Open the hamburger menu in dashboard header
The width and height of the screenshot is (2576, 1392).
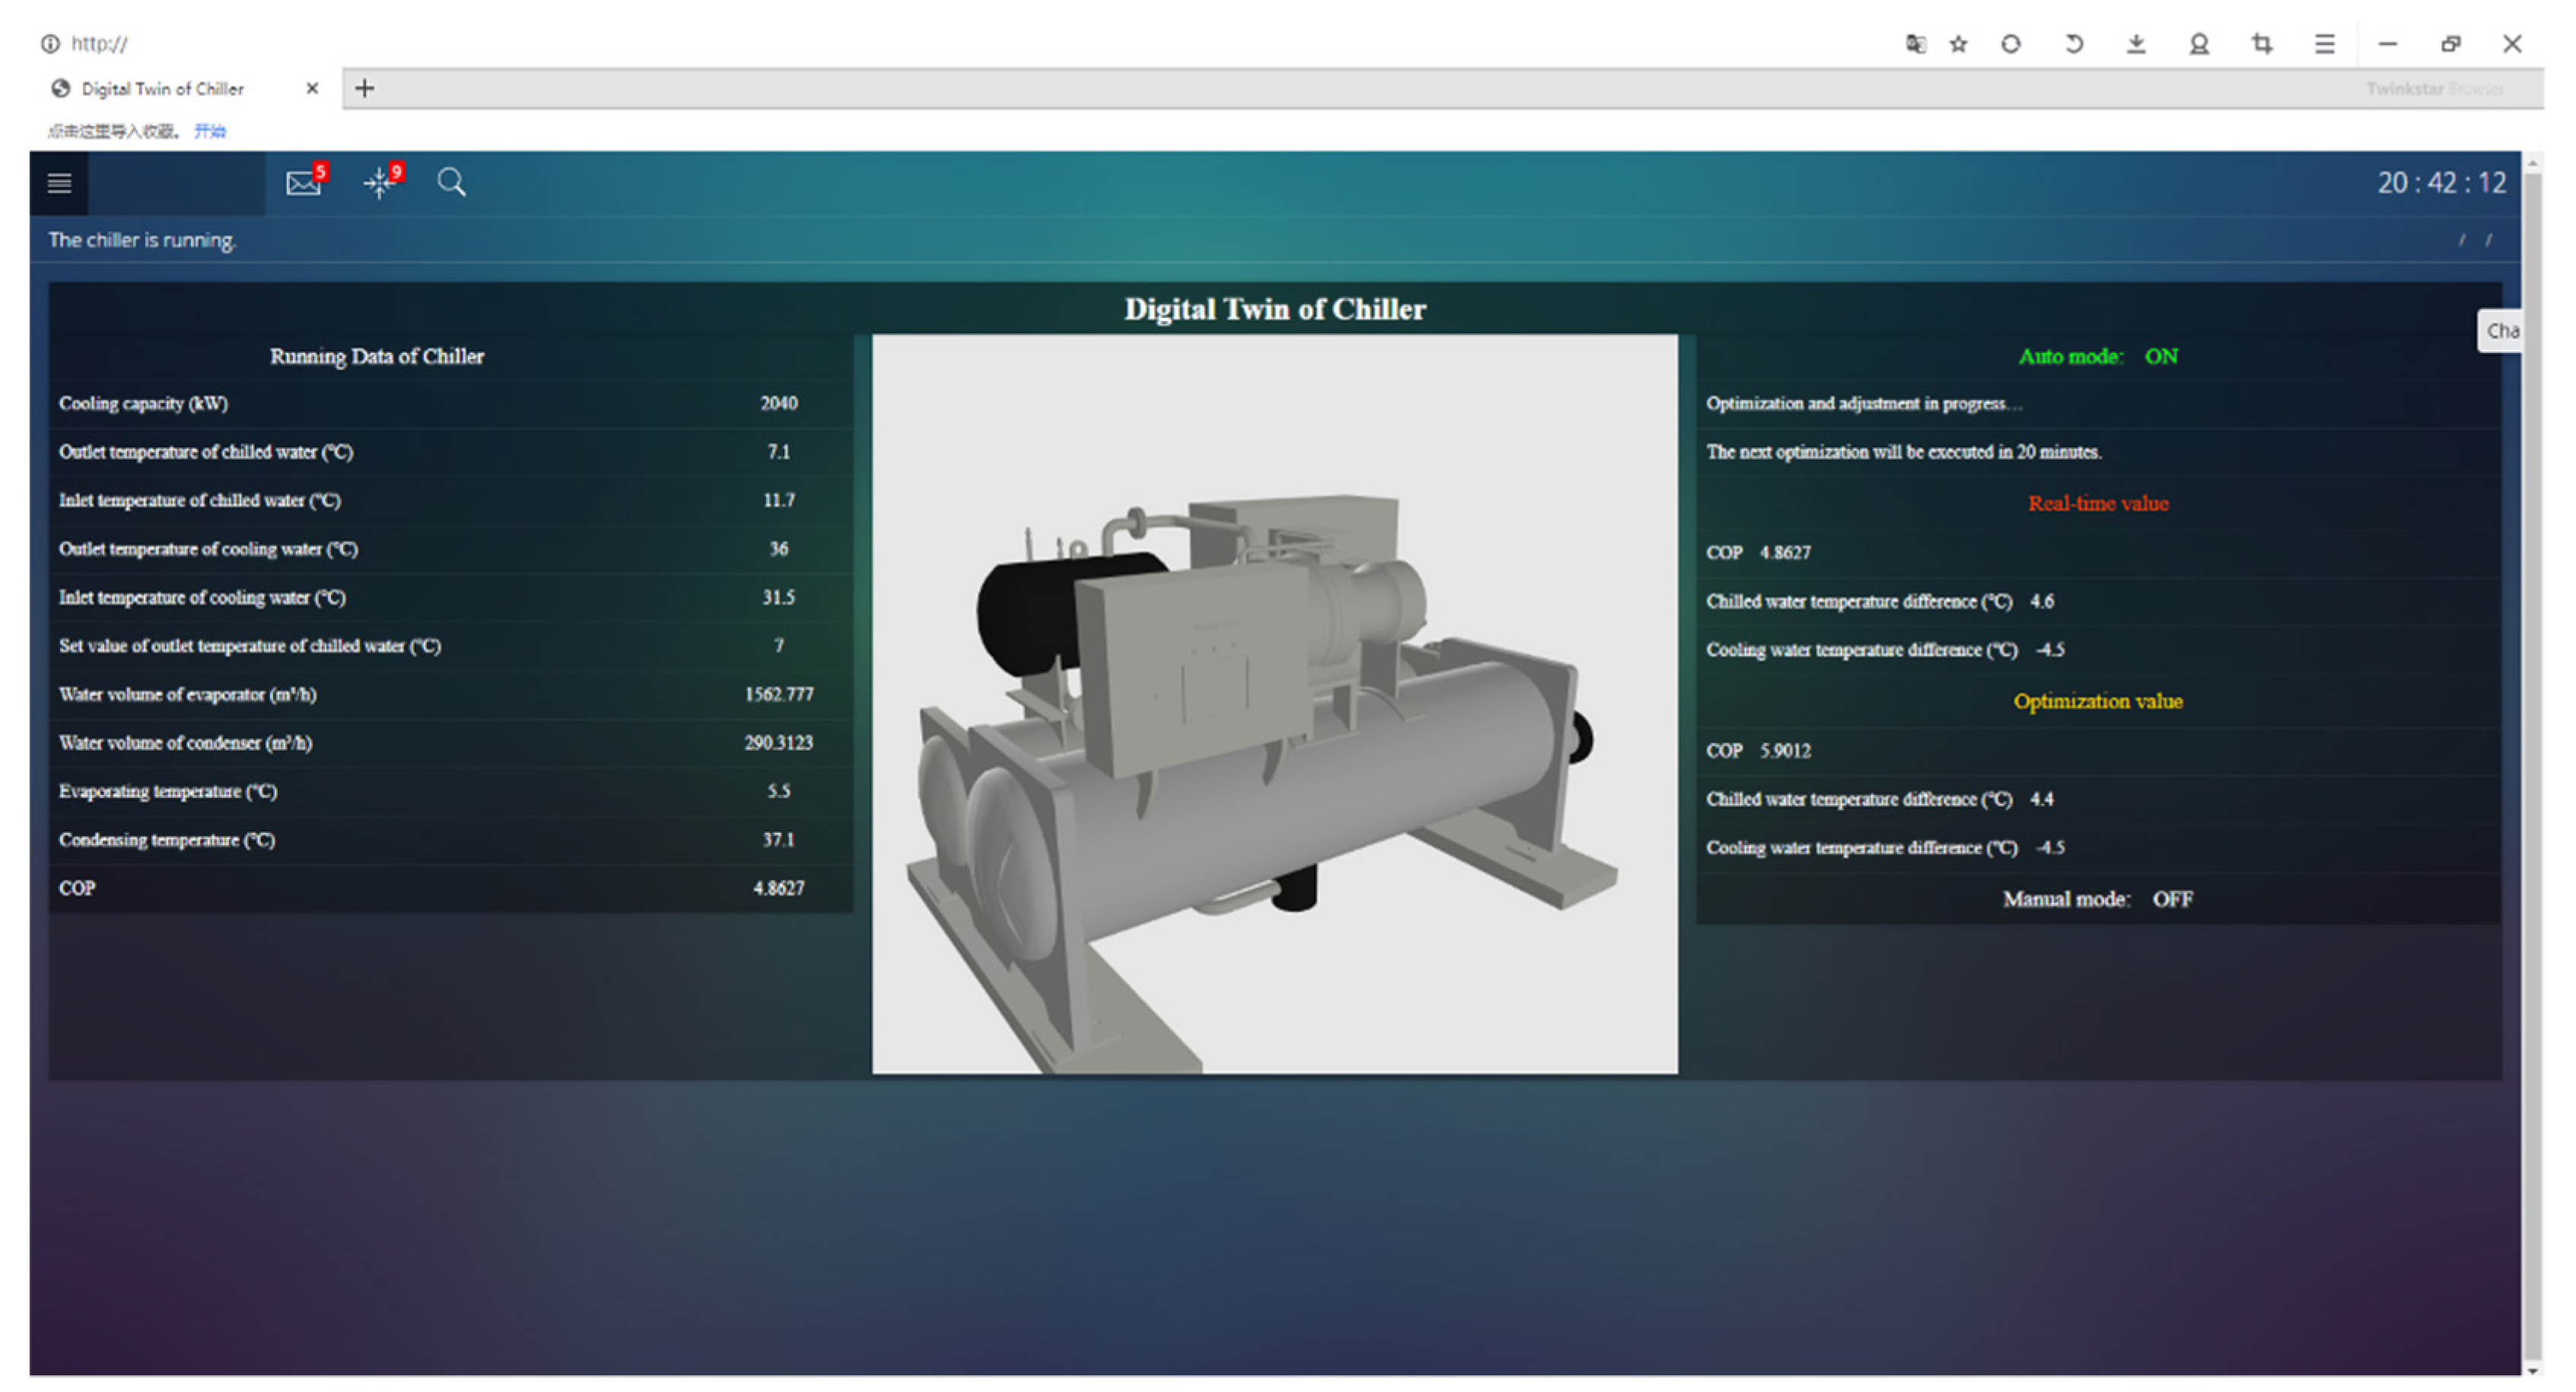pos(59,183)
